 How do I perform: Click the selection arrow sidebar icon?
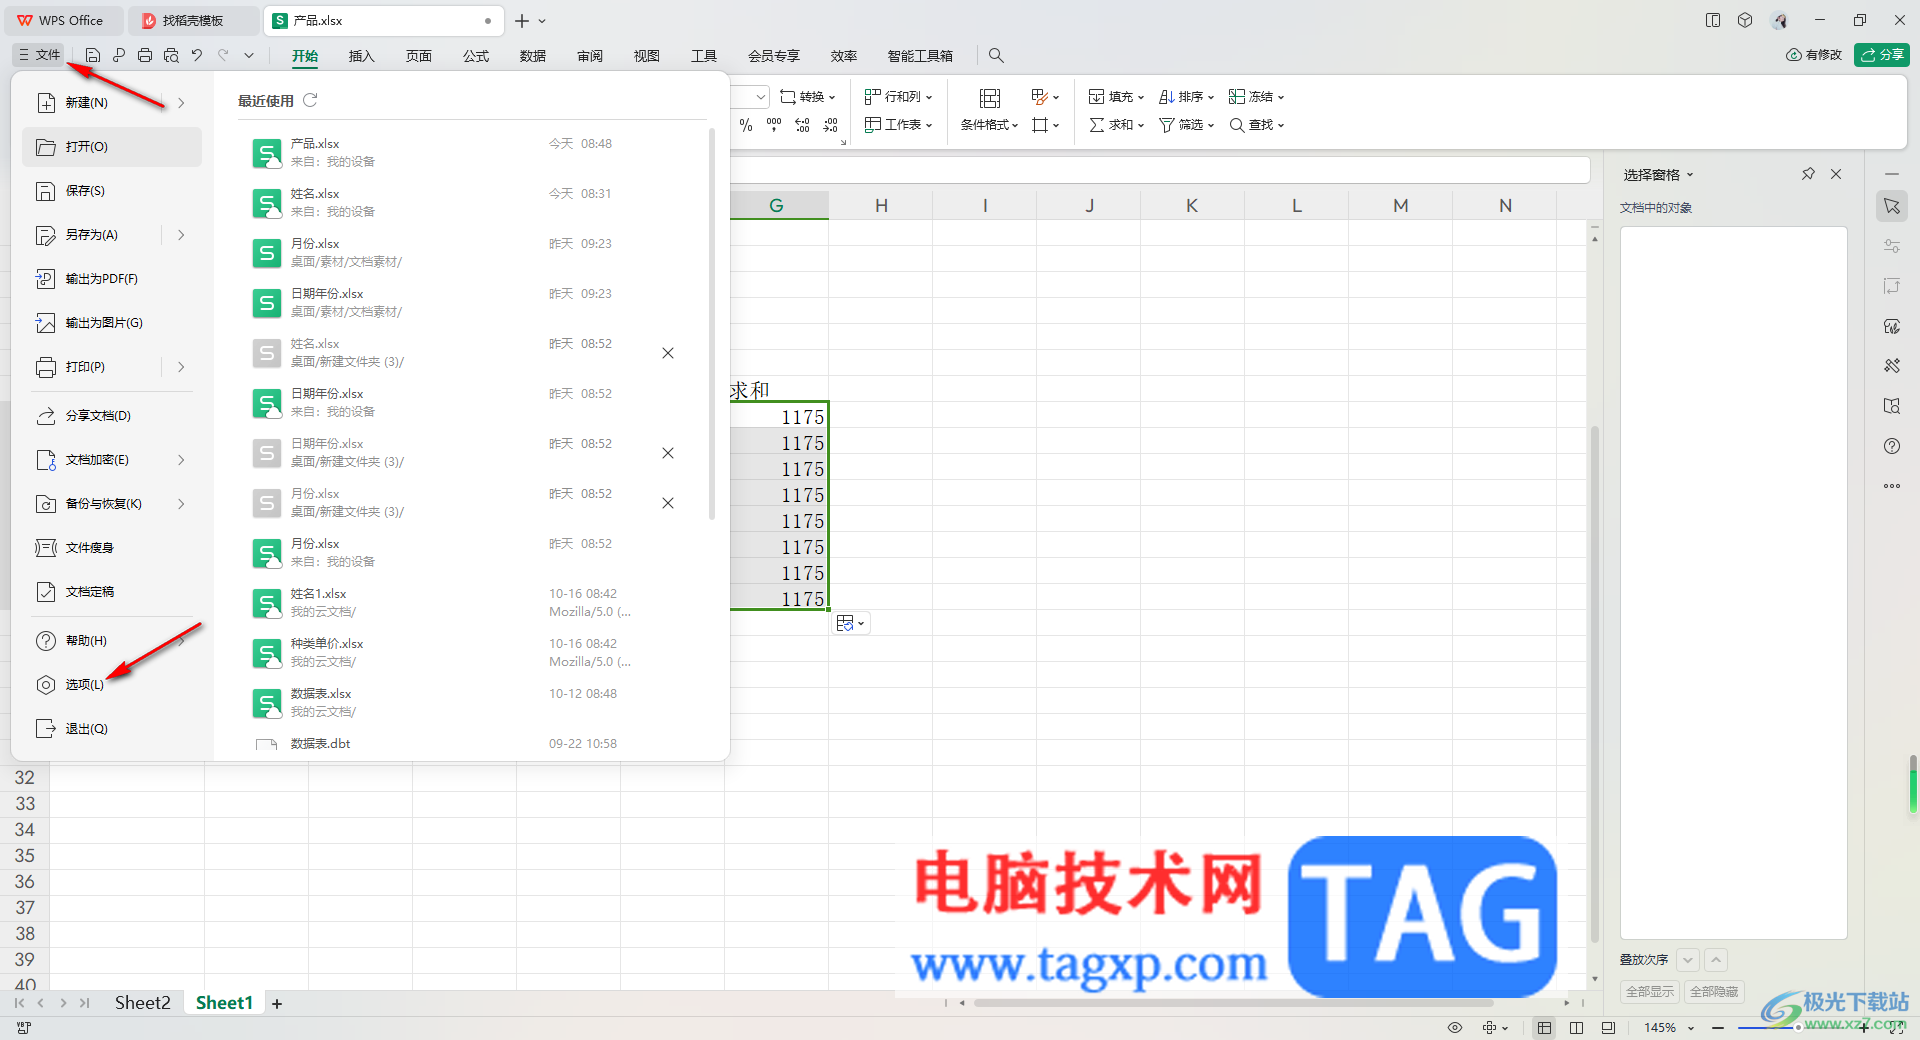point(1892,206)
